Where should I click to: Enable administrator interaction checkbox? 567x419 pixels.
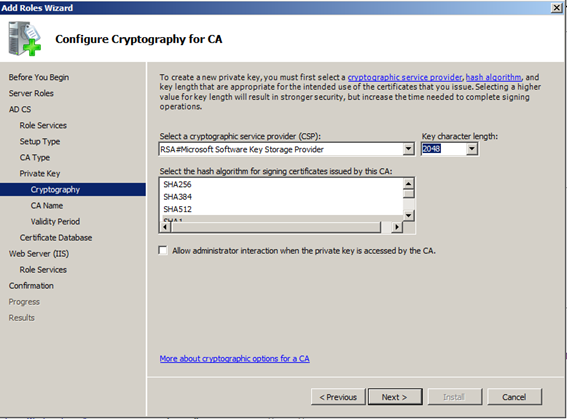(x=163, y=251)
